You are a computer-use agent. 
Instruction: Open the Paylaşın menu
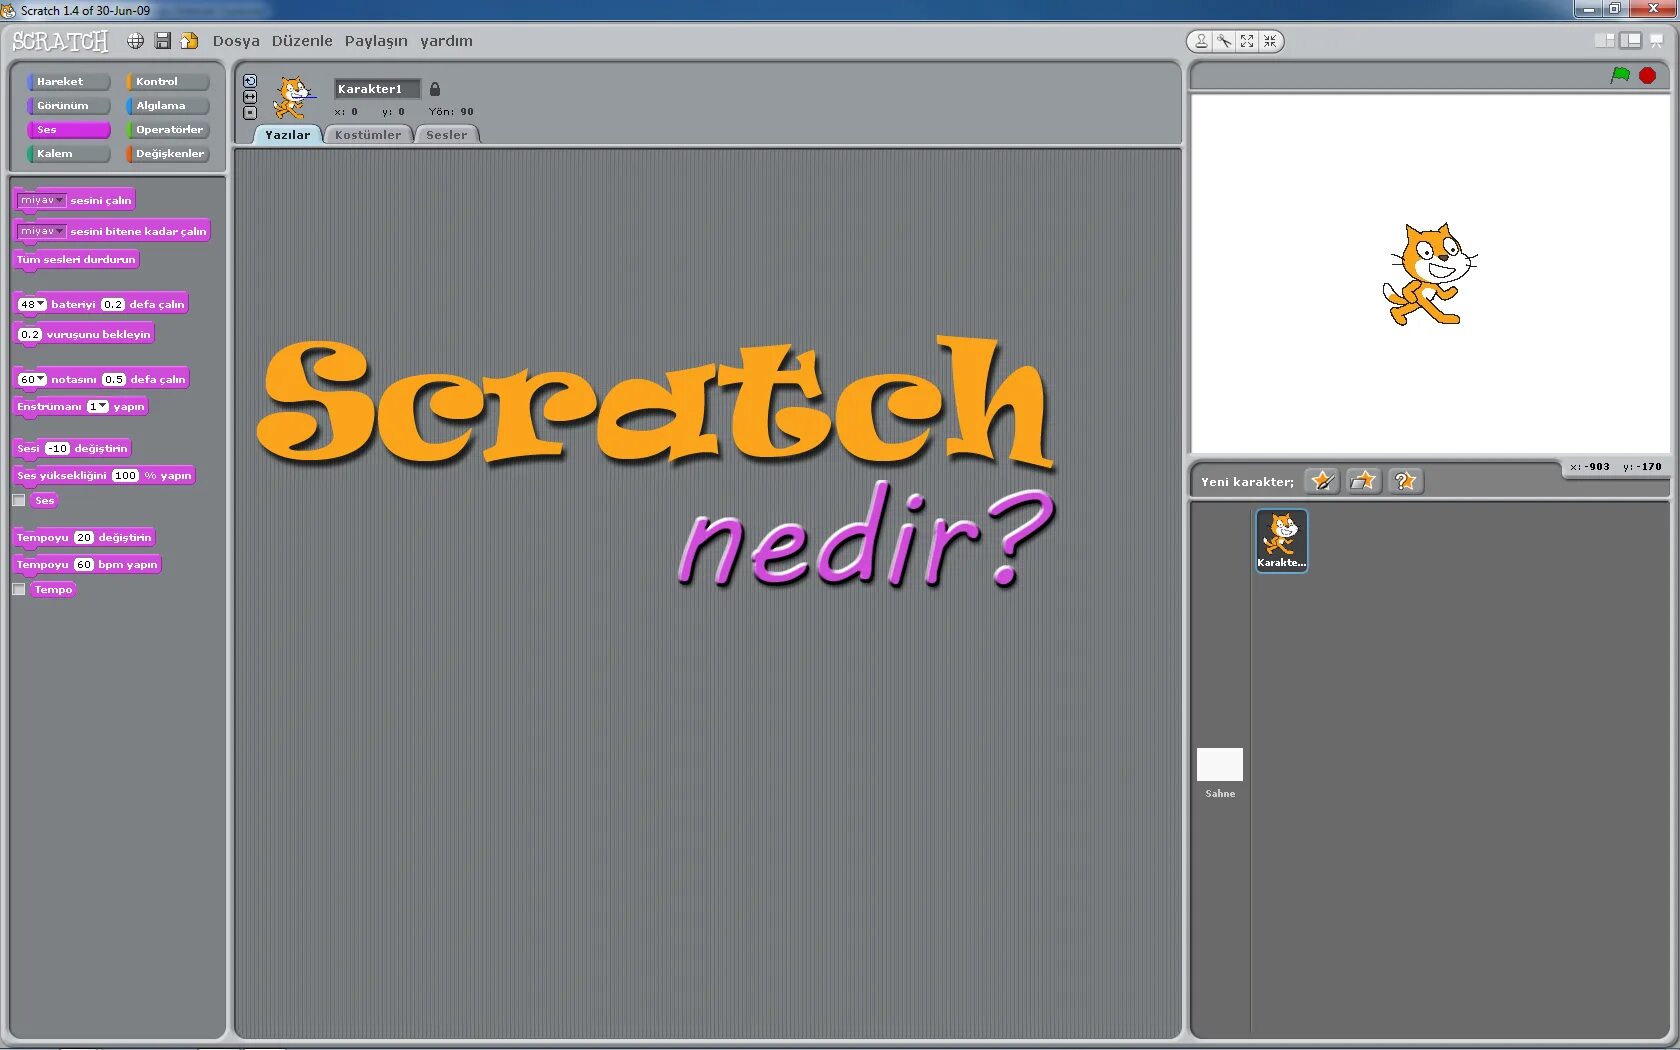376,41
